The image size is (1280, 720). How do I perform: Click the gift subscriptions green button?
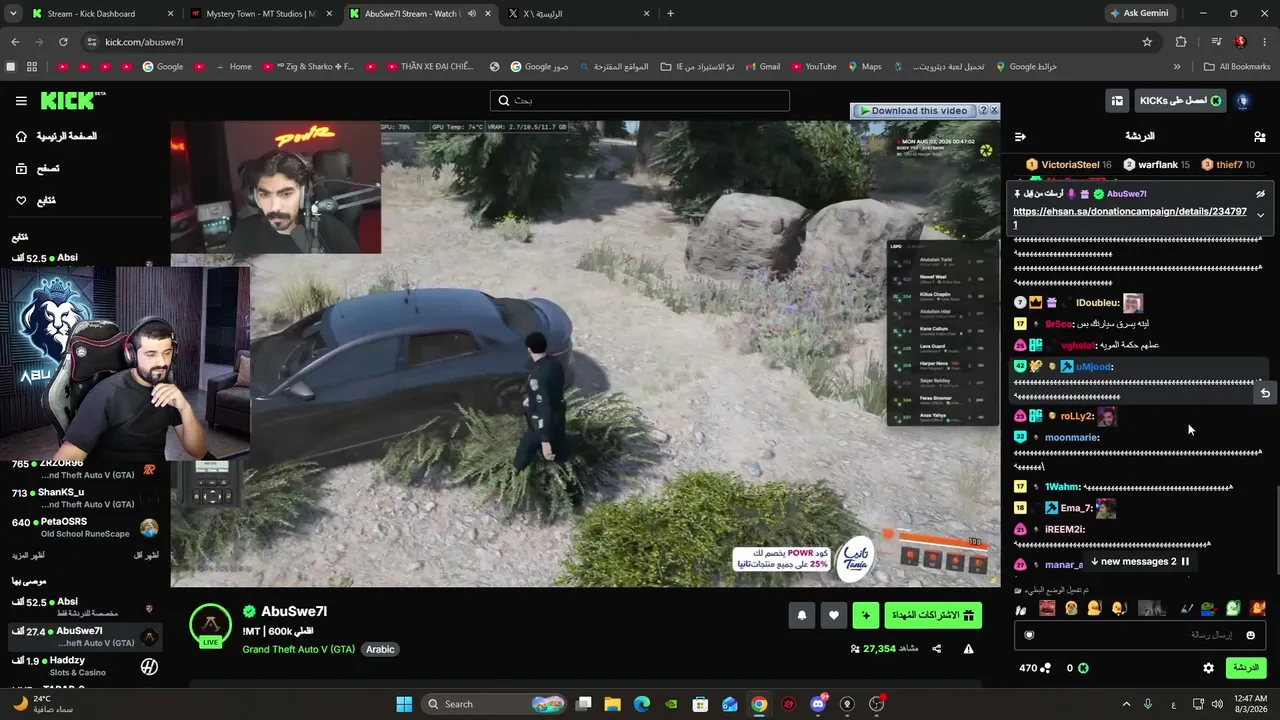(933, 616)
